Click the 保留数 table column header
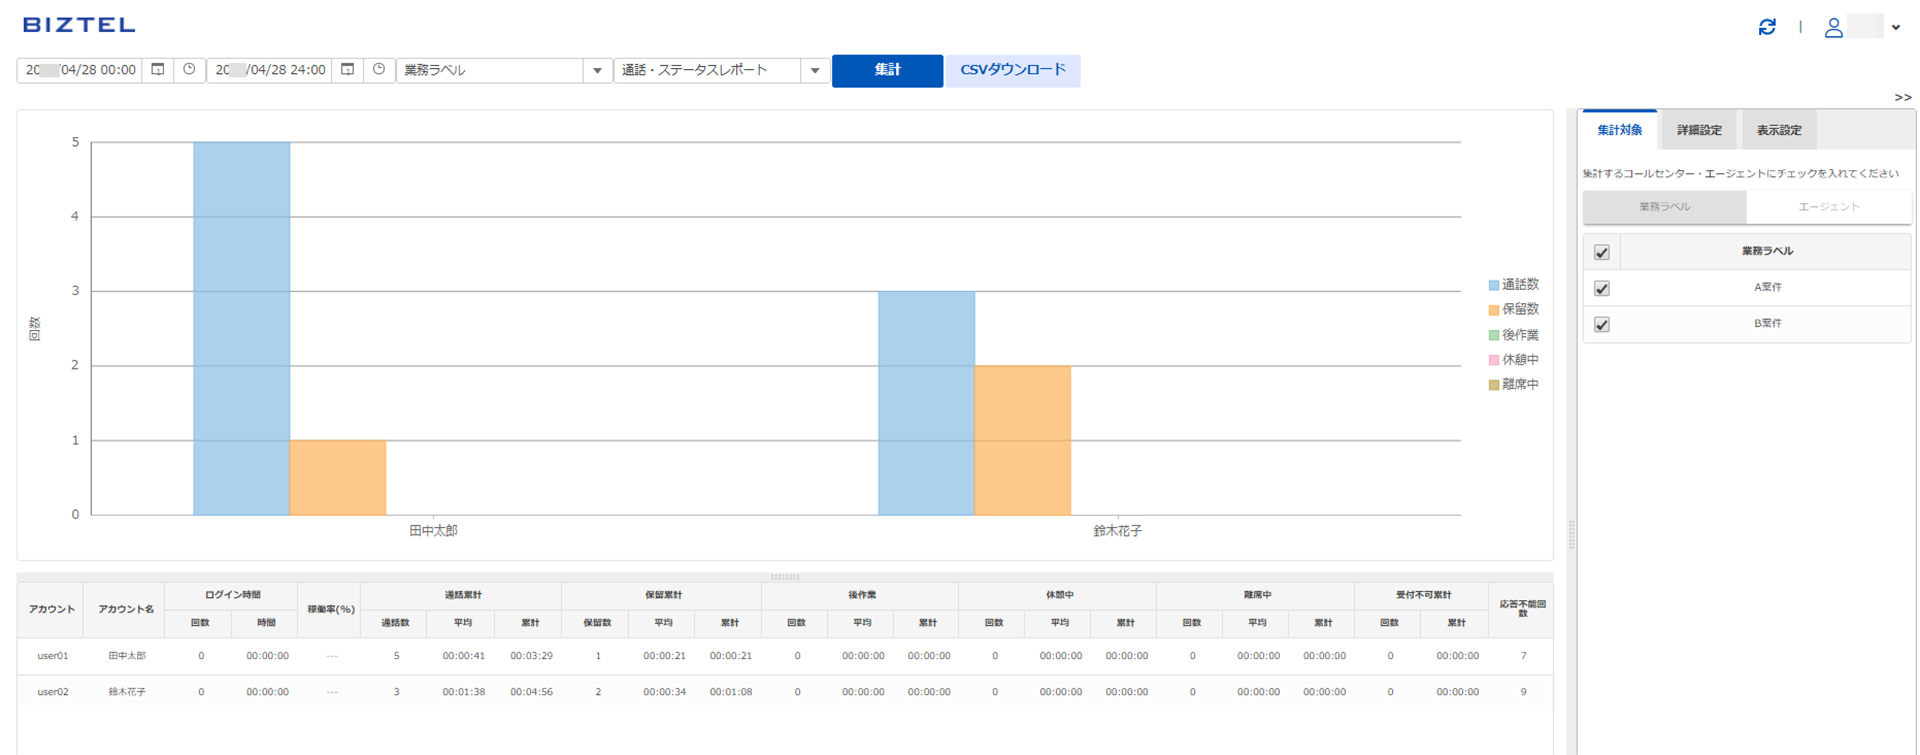The image size is (1920, 755). click(597, 623)
